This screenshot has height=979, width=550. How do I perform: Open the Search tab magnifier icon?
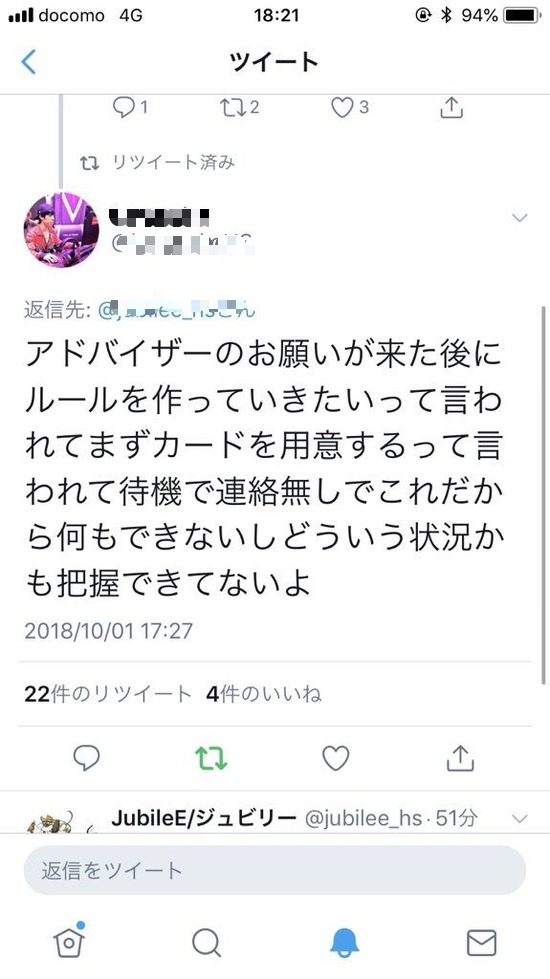[x=206, y=942]
